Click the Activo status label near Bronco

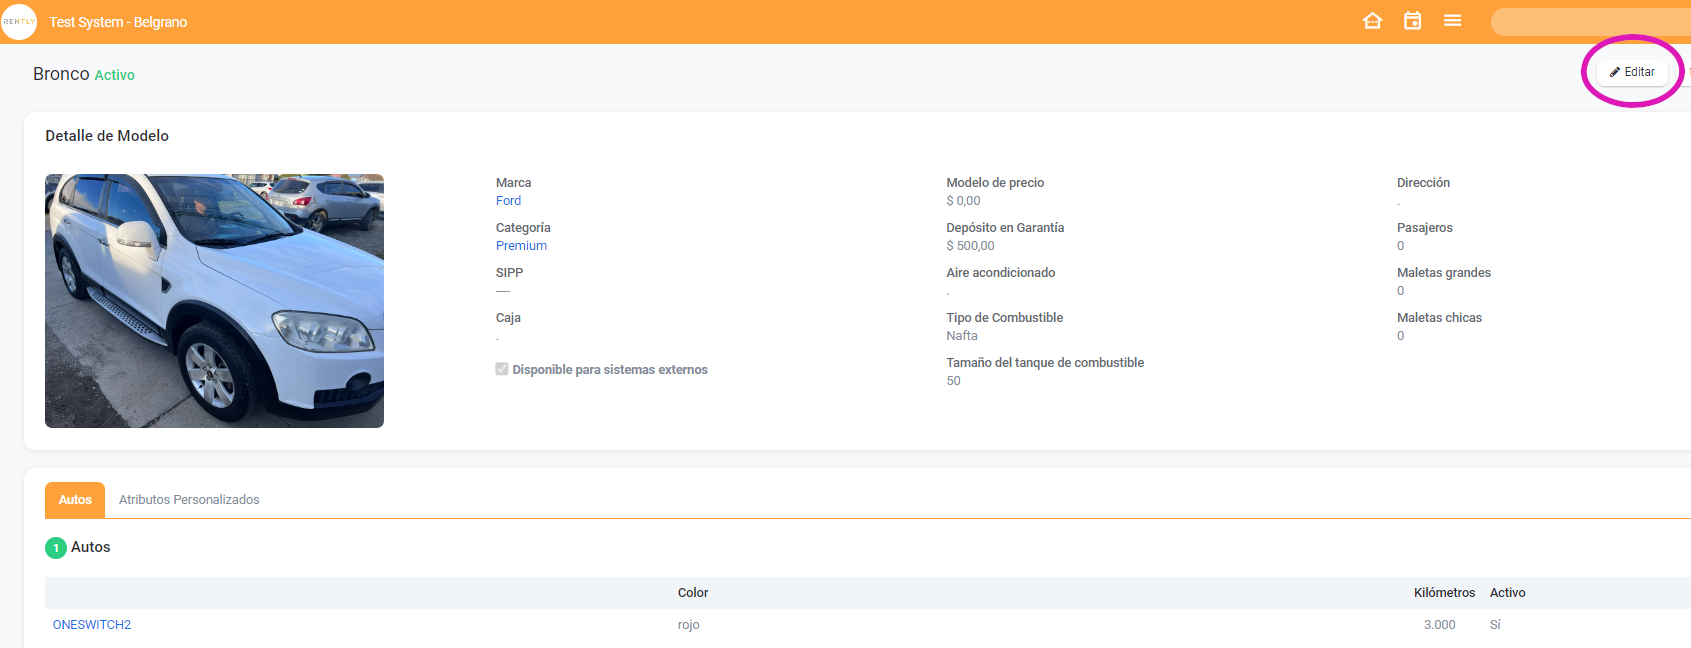(114, 75)
